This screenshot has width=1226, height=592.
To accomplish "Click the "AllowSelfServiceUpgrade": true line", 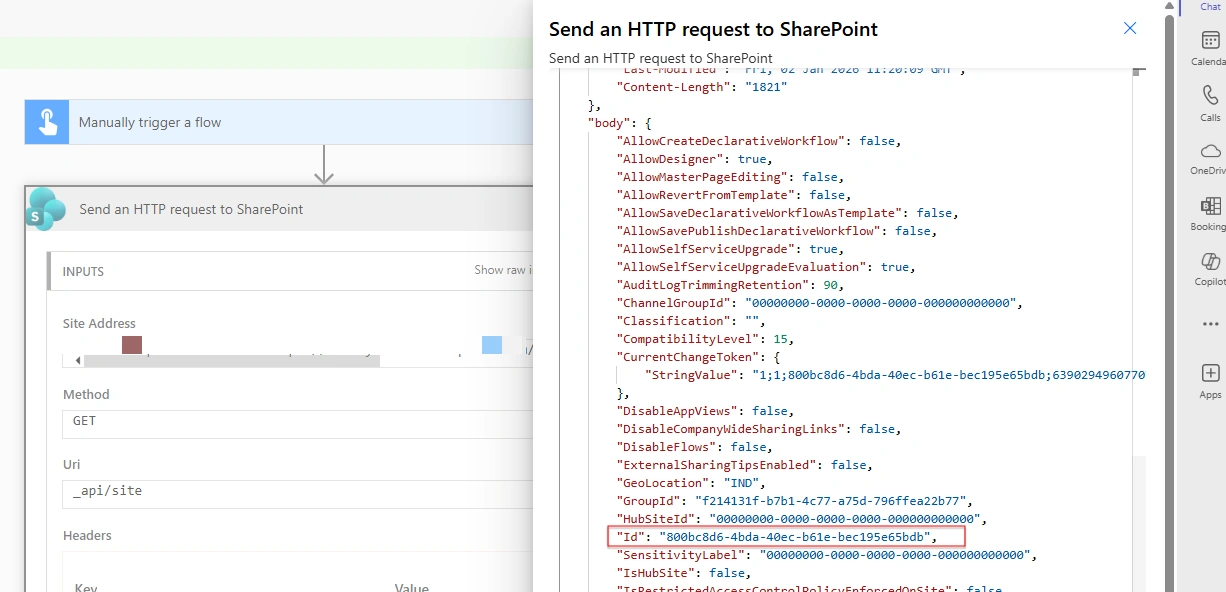I will point(732,249).
